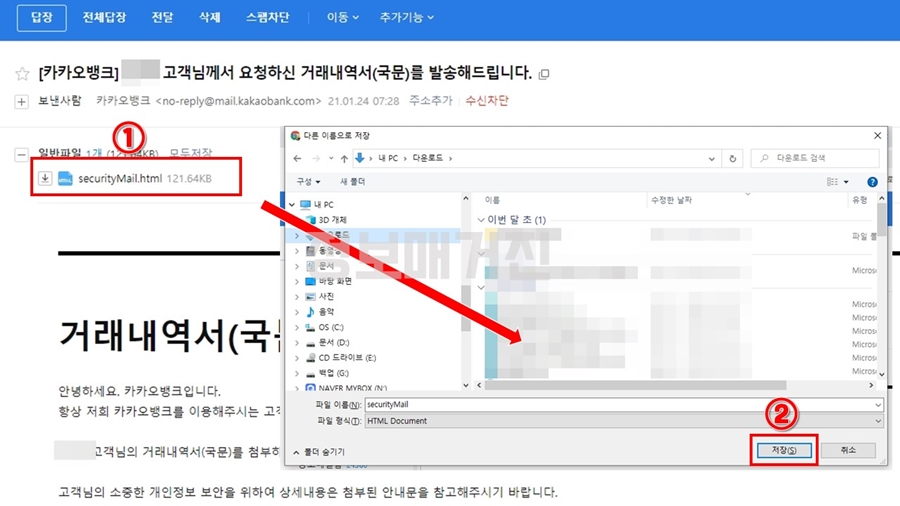
Task: Collapse 이번 달 초 group
Action: pyautogui.click(x=481, y=220)
